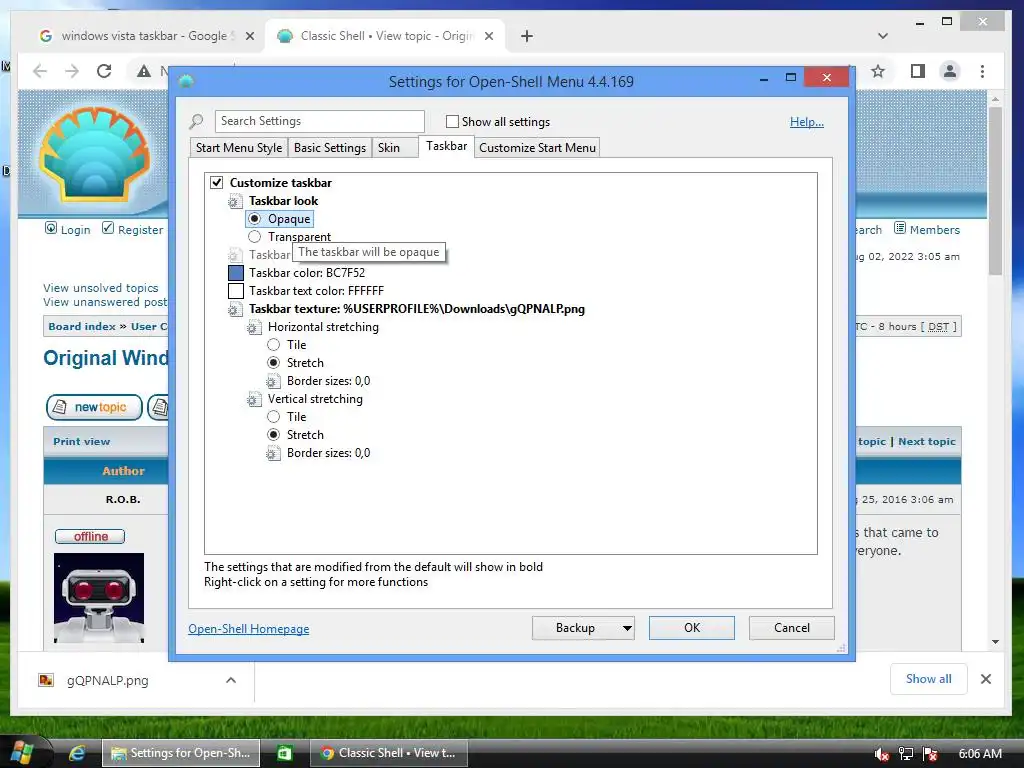Click Taskbar texture path setting

point(417,309)
